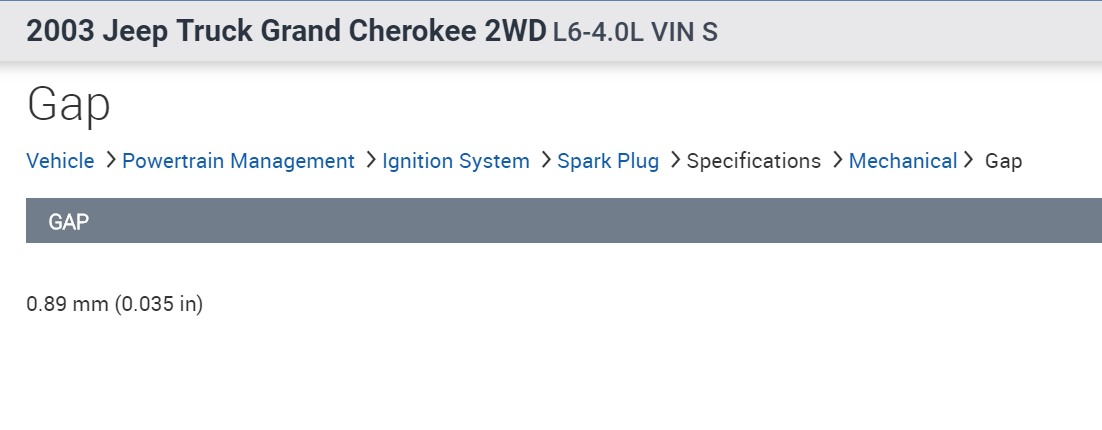1102x430 pixels.
Task: Open the Spark Plug breadcrumb link
Action: point(608,161)
